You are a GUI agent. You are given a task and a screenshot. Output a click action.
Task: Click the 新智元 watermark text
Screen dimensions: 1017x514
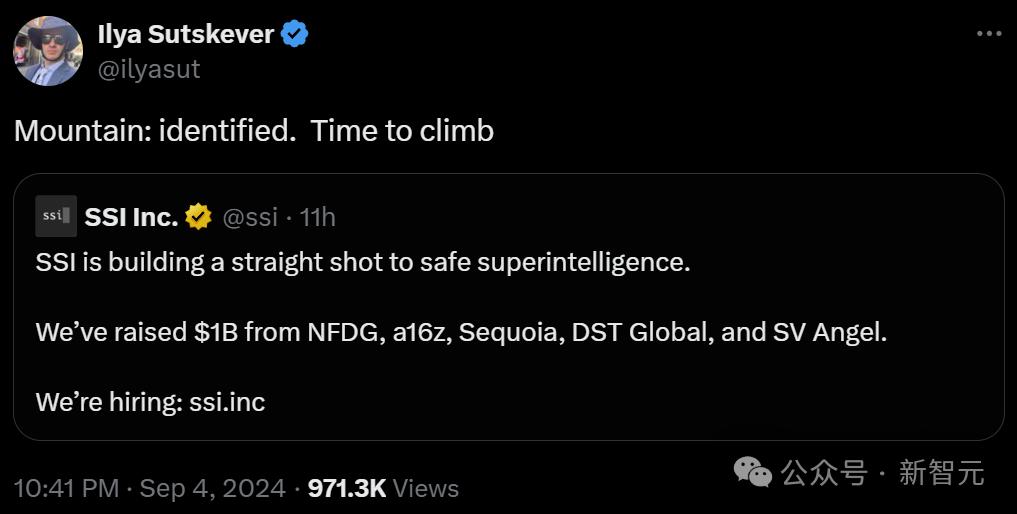click(x=941, y=472)
